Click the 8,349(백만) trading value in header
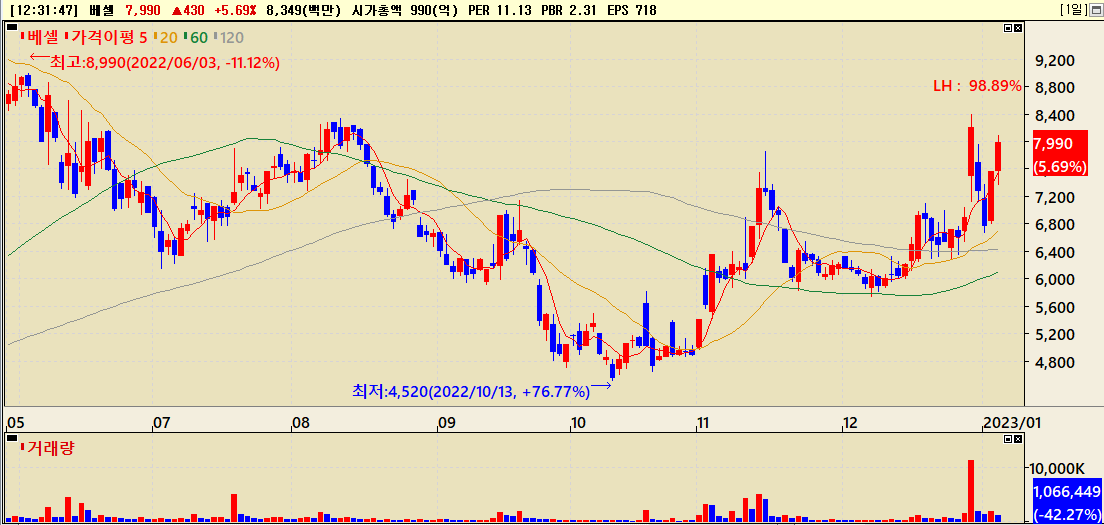This screenshot has height=525, width=1104. coord(303,11)
